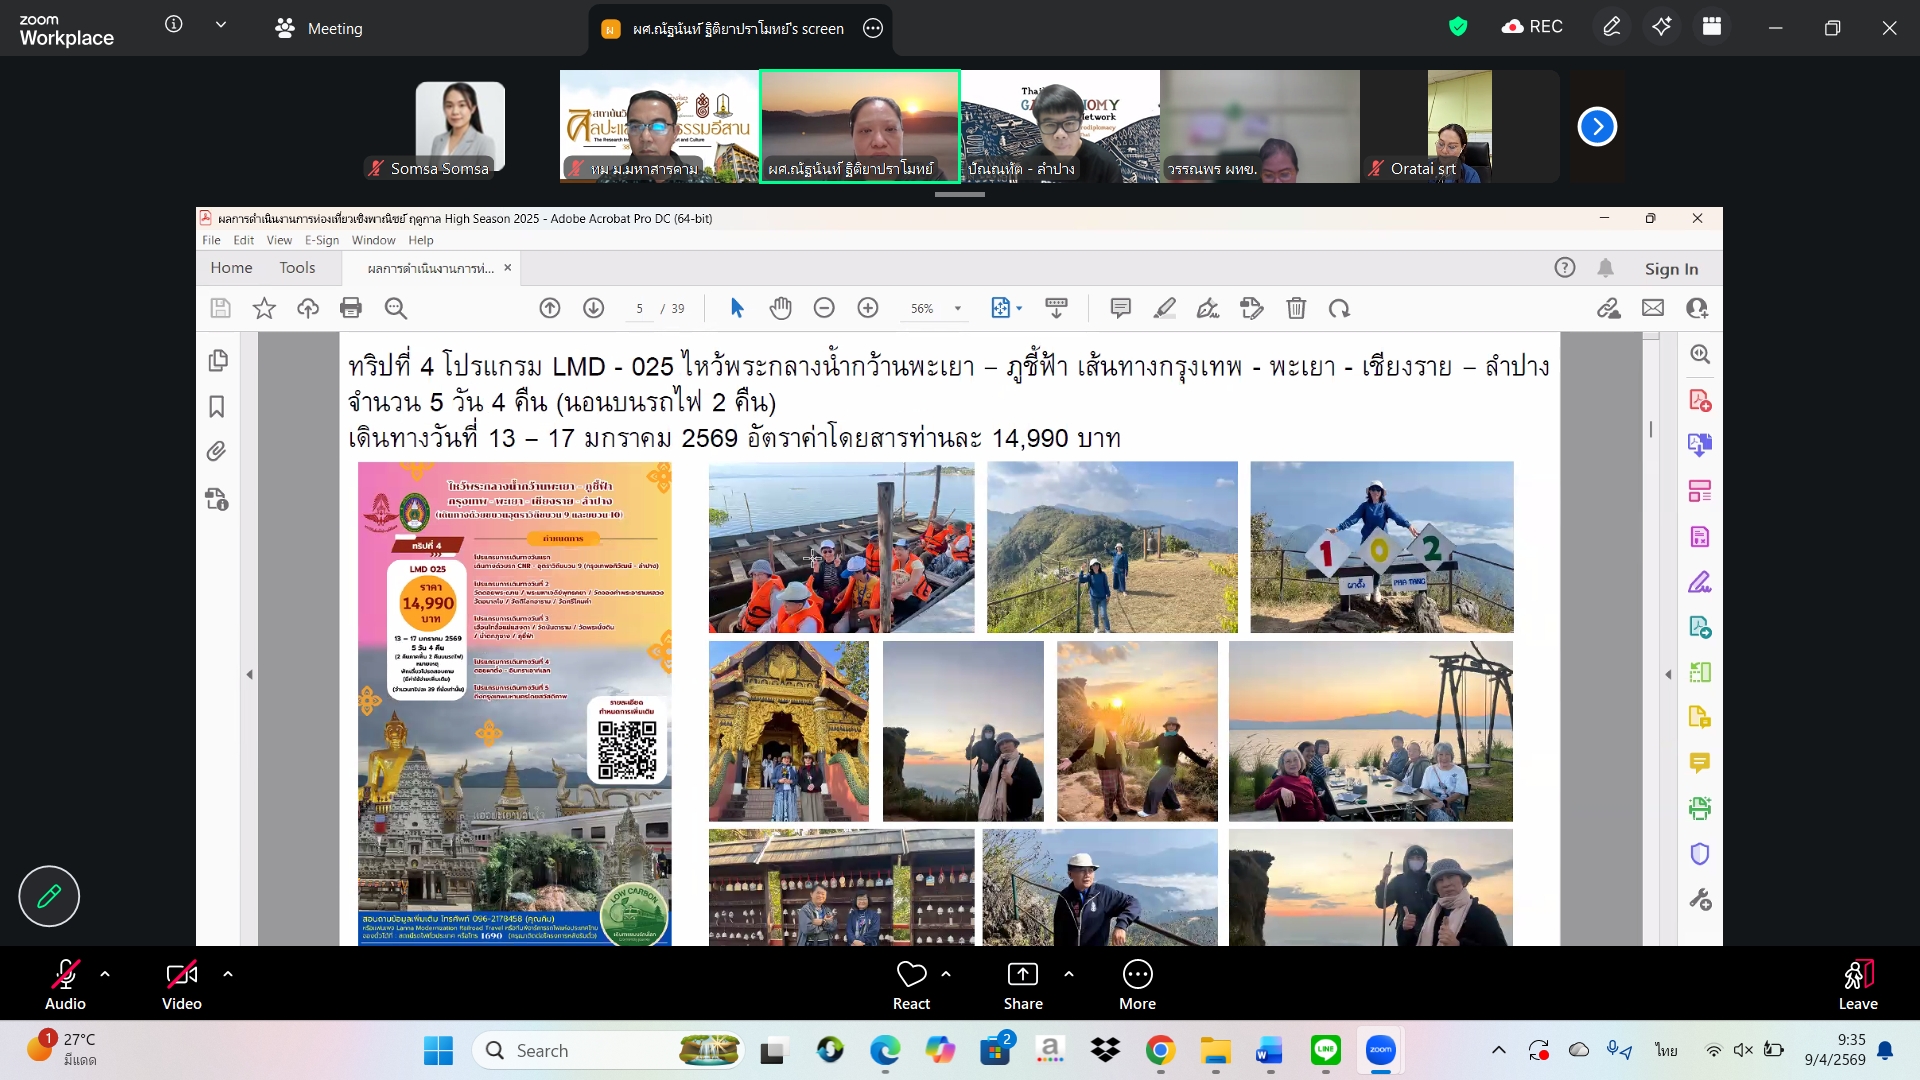Image resolution: width=1920 pixels, height=1080 pixels.
Task: Open the Zoom AI Companion sparkle icon
Action: click(x=1661, y=28)
